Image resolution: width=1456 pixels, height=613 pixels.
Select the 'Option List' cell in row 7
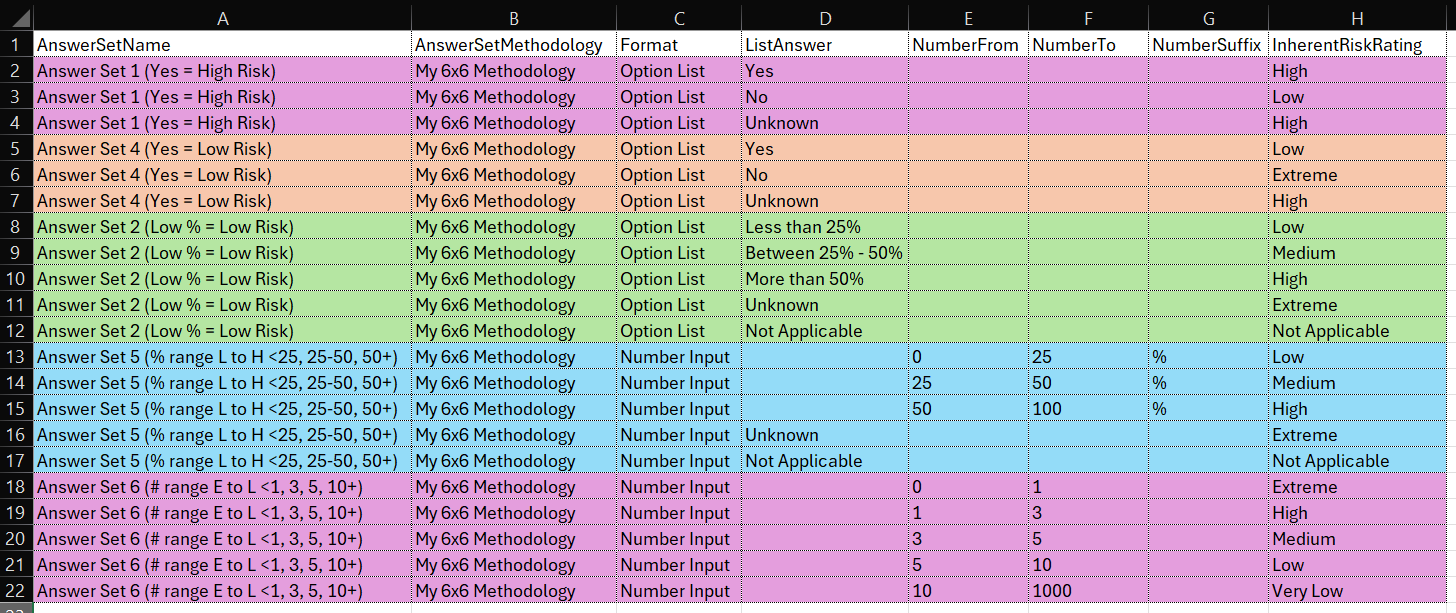(679, 201)
